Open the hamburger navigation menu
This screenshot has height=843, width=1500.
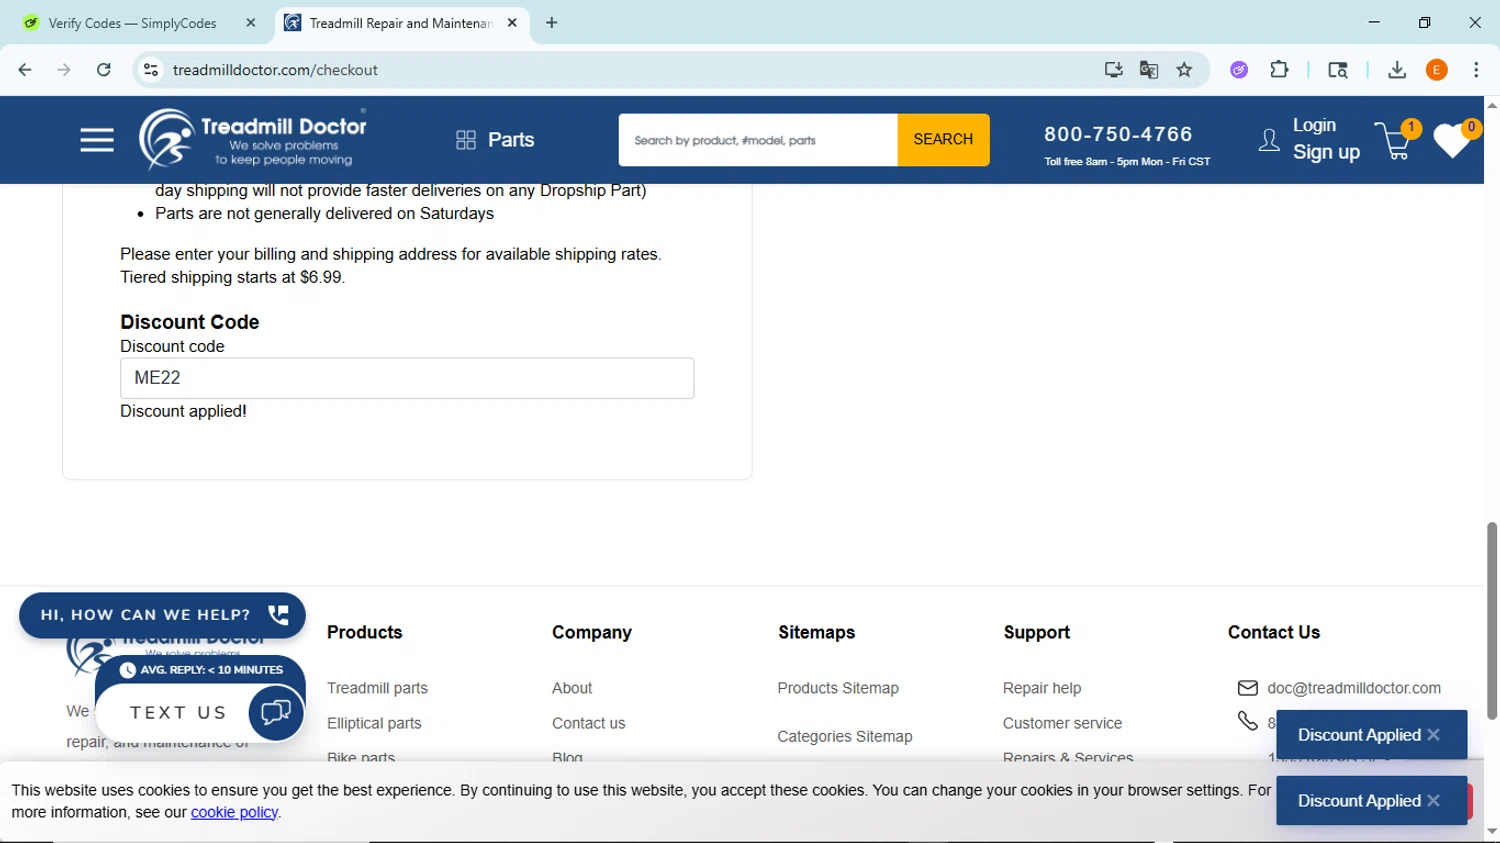[97, 140]
